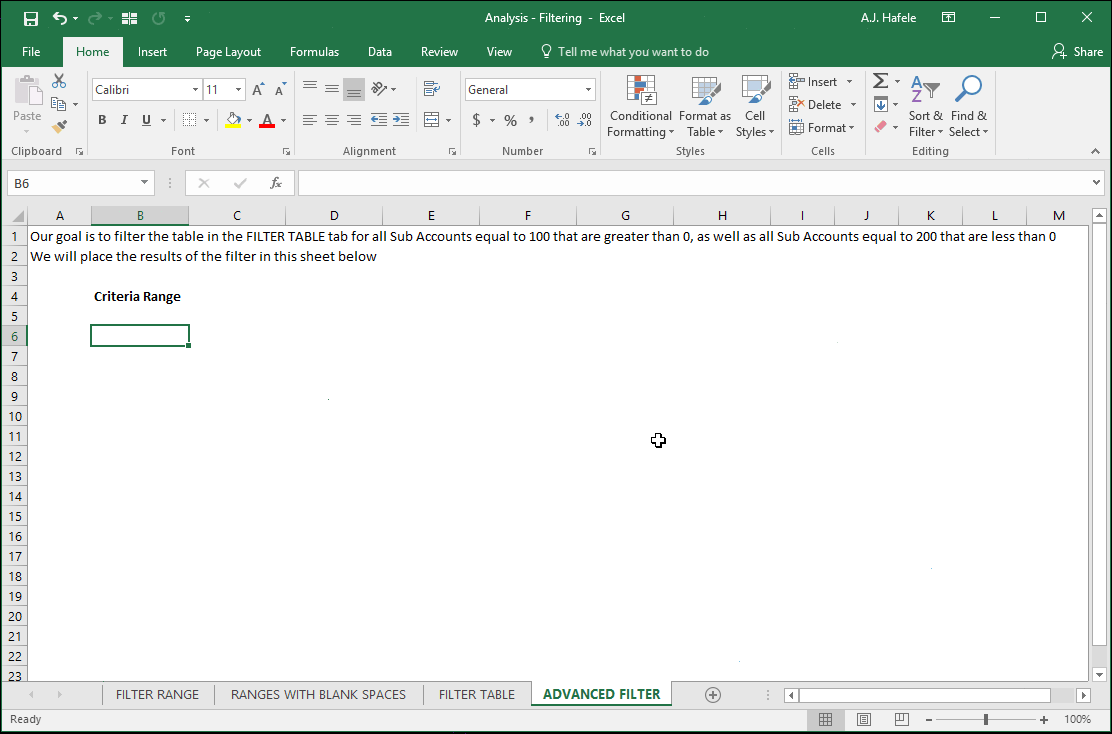This screenshot has width=1112, height=734.
Task: Apply percent style
Action: 511,120
